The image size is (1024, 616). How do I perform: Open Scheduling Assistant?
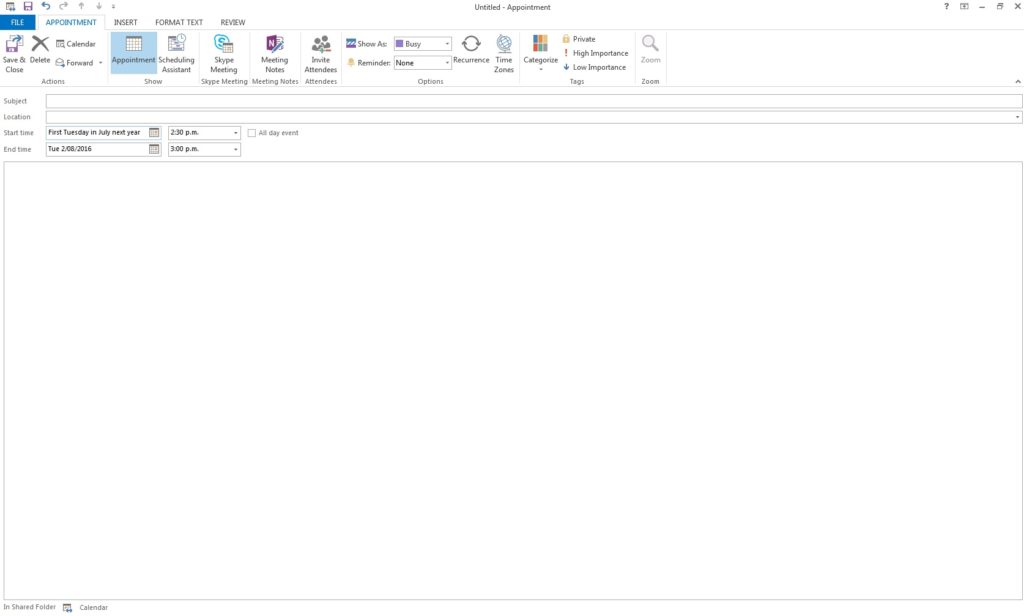click(x=176, y=54)
